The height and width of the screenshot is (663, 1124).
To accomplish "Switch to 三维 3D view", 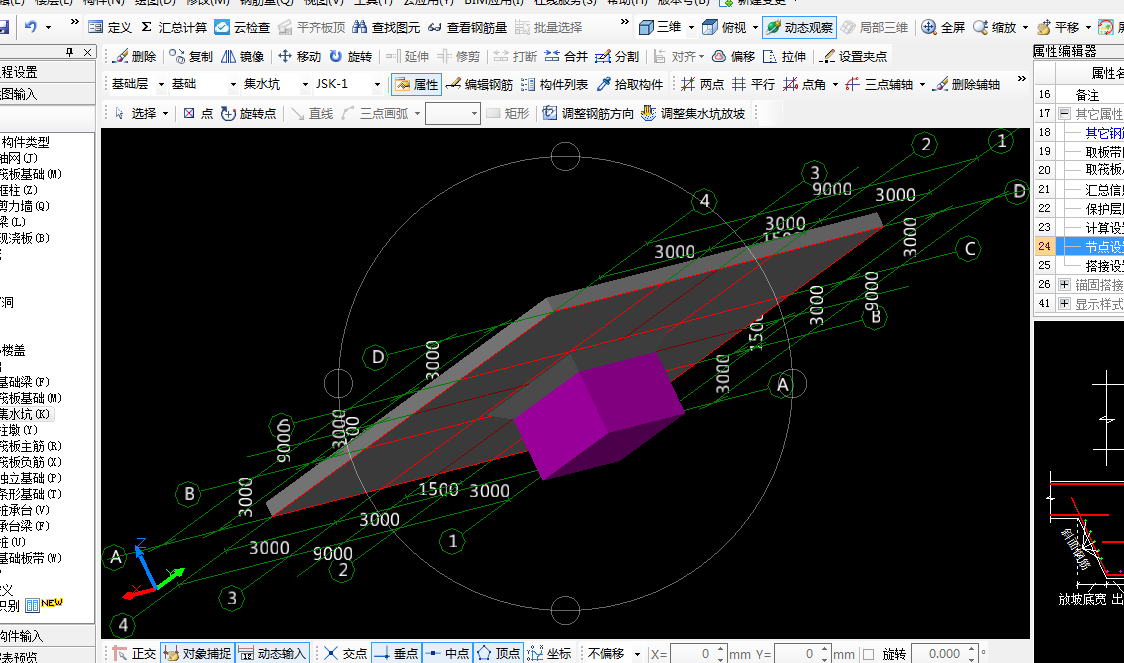I will (x=660, y=27).
